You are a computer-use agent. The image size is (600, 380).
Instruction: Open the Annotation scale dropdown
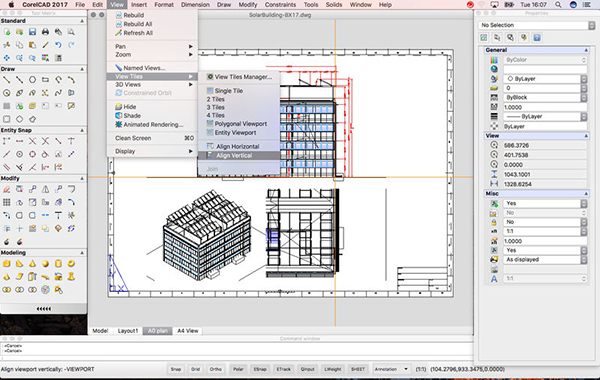pos(391,369)
